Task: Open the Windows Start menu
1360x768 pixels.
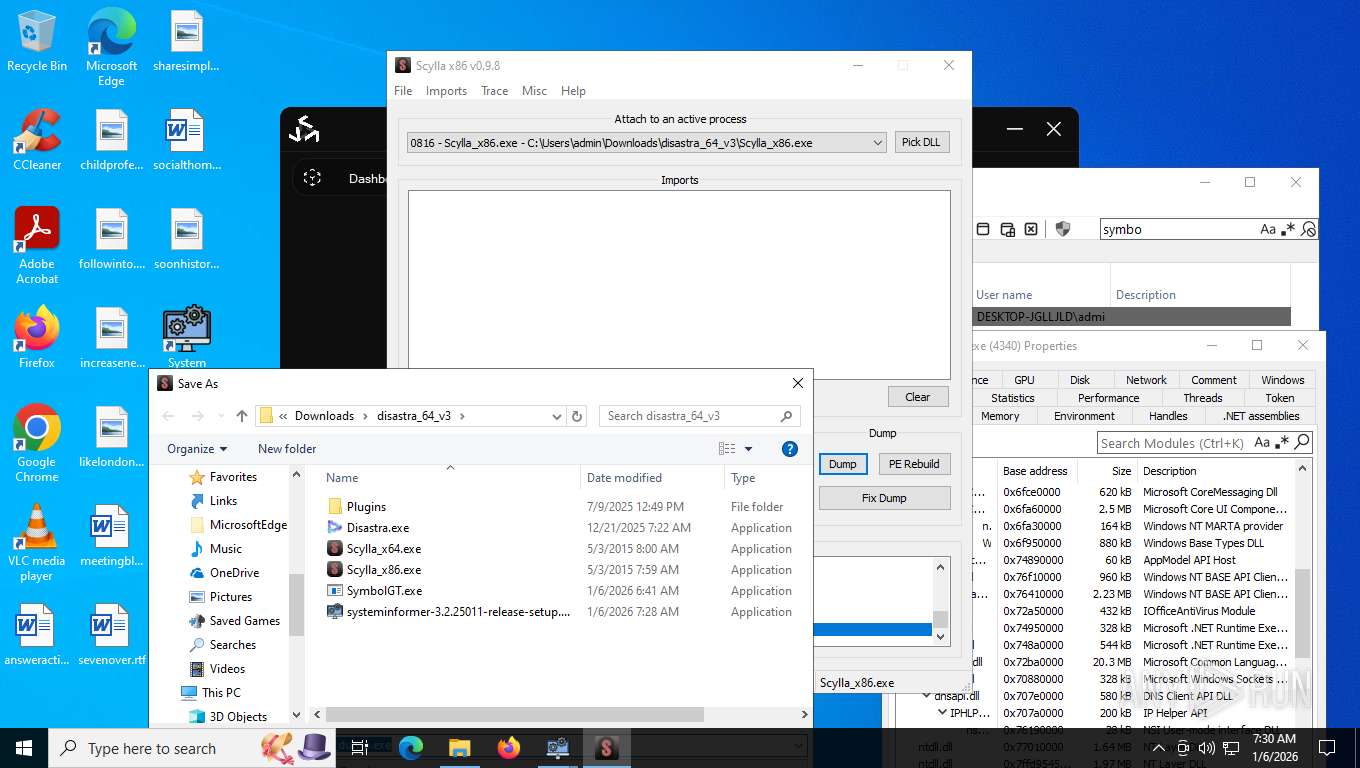Action: 24,748
